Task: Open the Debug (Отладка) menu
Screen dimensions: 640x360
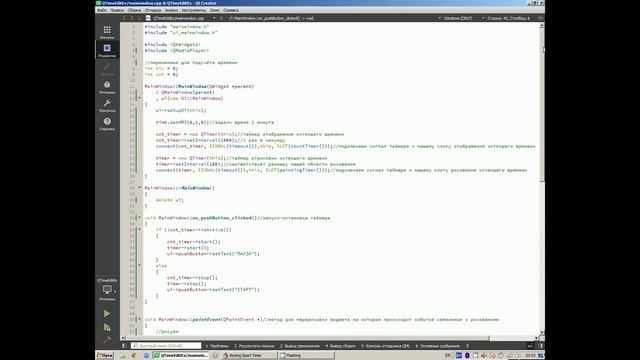Action: click(x=153, y=10)
